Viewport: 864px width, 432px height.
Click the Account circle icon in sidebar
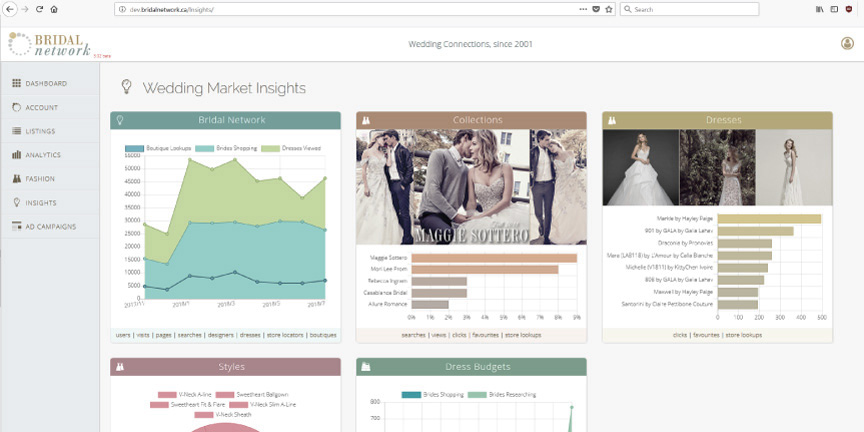coord(17,107)
